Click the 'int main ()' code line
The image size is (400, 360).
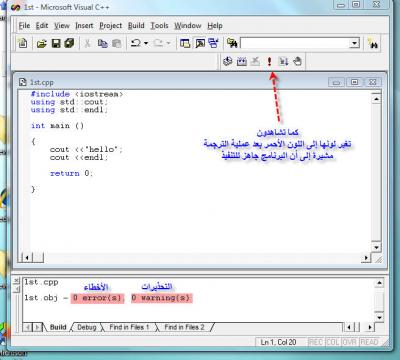click(x=57, y=126)
